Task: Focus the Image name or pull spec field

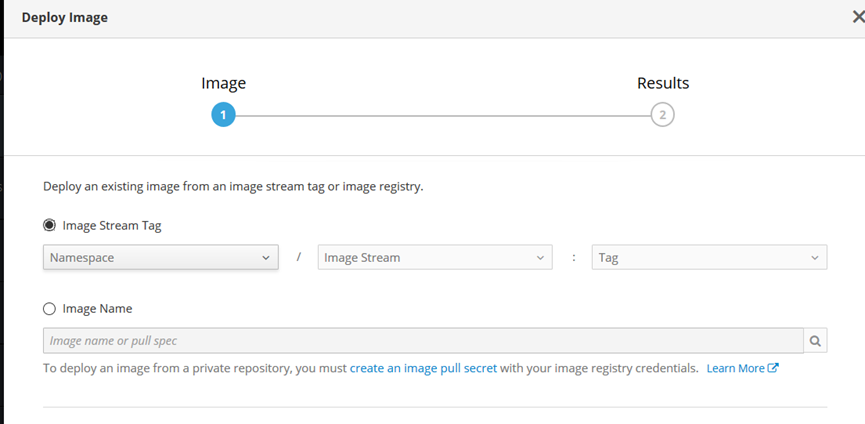Action: pyautogui.click(x=423, y=341)
